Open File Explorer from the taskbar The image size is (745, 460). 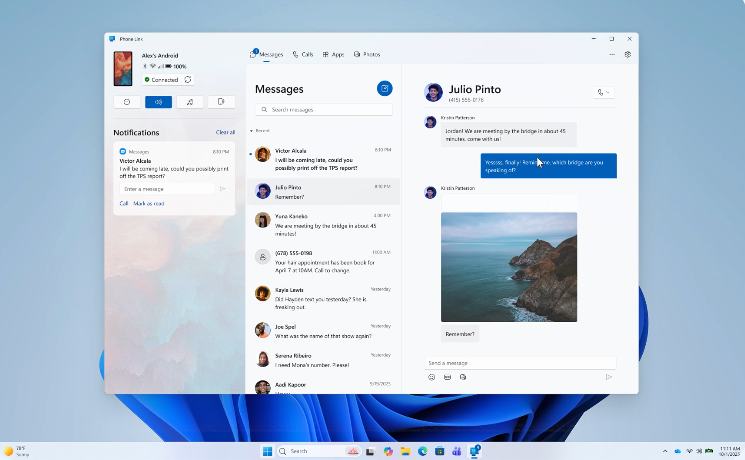pos(405,451)
